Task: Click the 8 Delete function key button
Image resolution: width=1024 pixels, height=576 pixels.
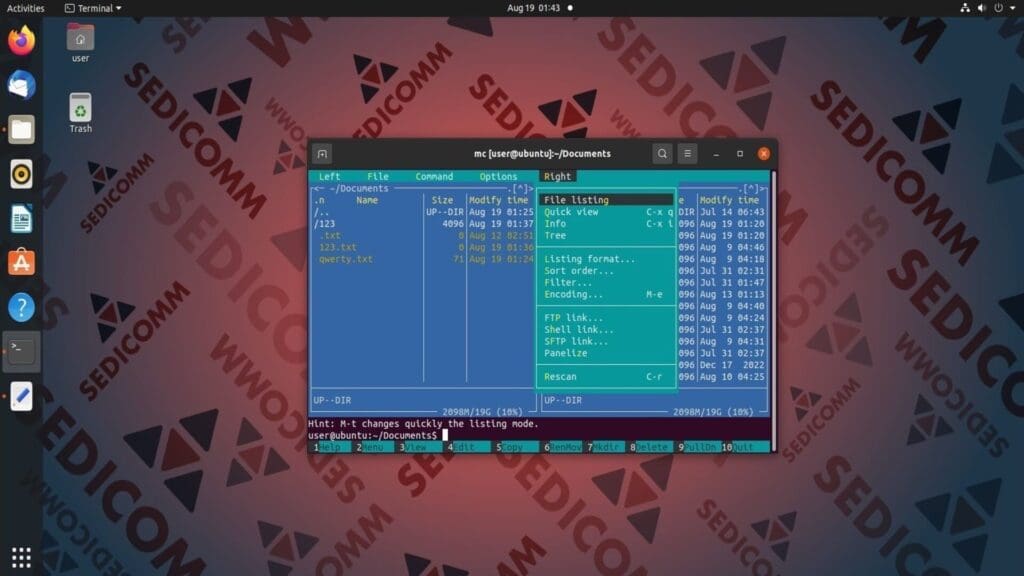Action: (x=650, y=447)
